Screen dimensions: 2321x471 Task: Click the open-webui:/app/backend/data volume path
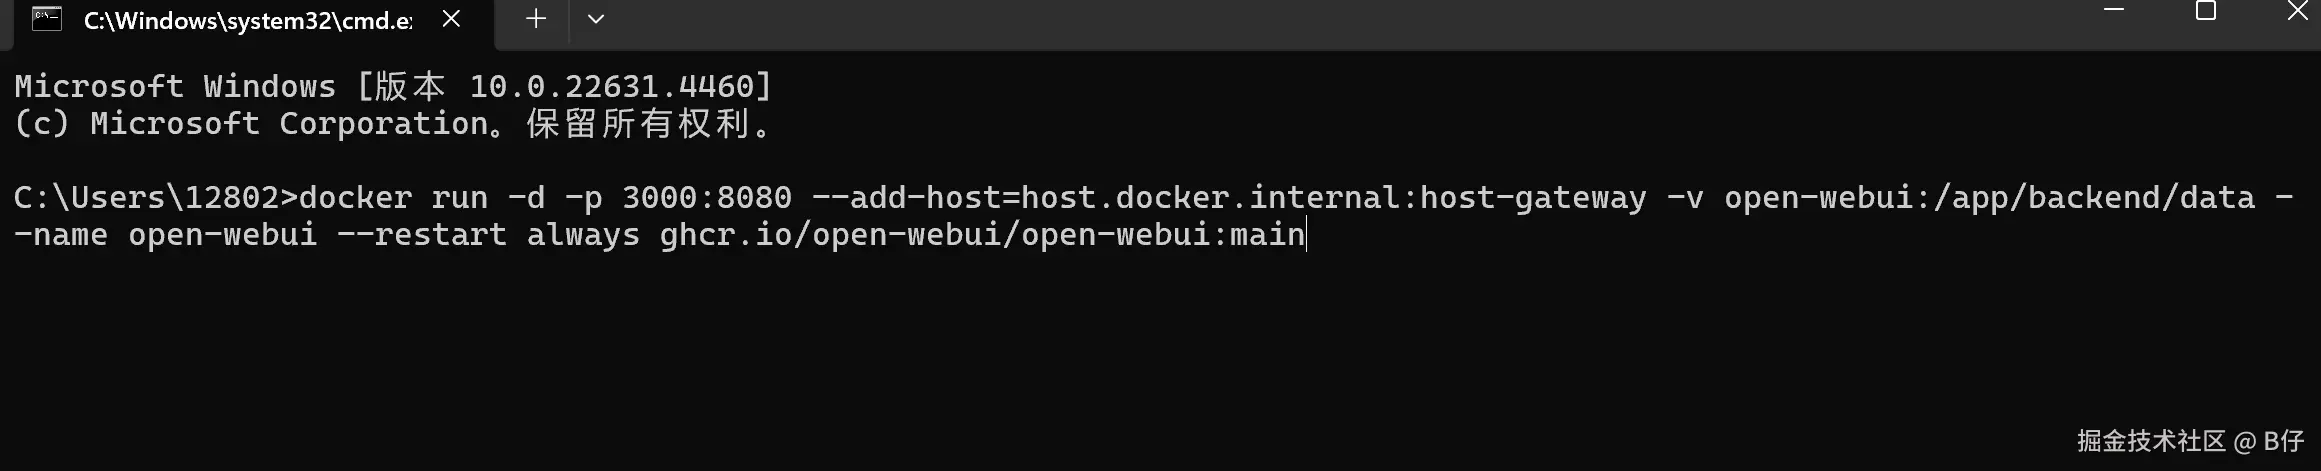(x=1989, y=198)
